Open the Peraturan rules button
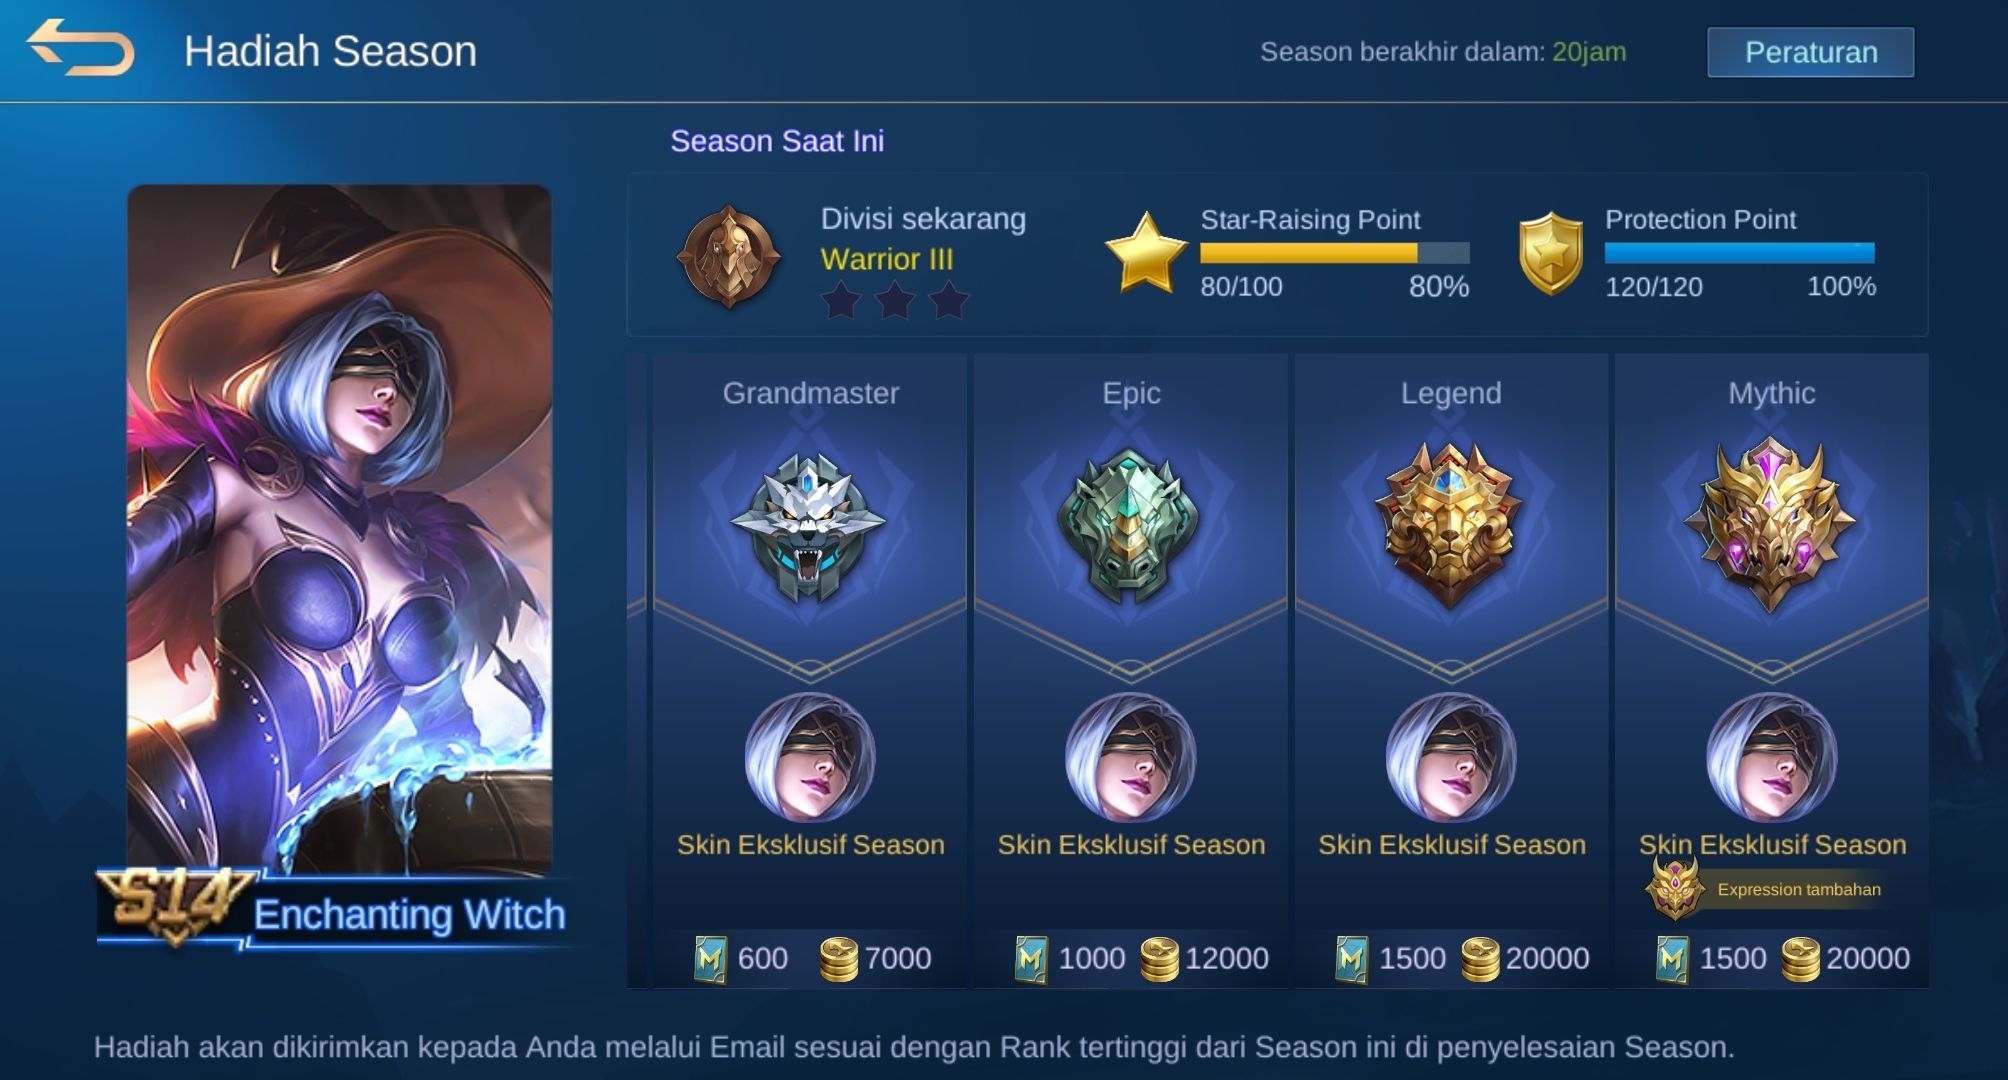The width and height of the screenshot is (2008, 1080). pos(1810,52)
